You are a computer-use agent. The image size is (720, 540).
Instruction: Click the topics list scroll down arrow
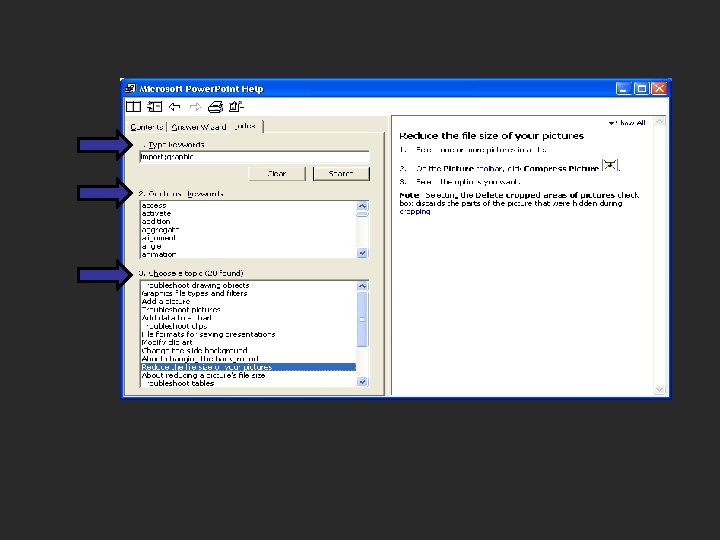coord(362,382)
